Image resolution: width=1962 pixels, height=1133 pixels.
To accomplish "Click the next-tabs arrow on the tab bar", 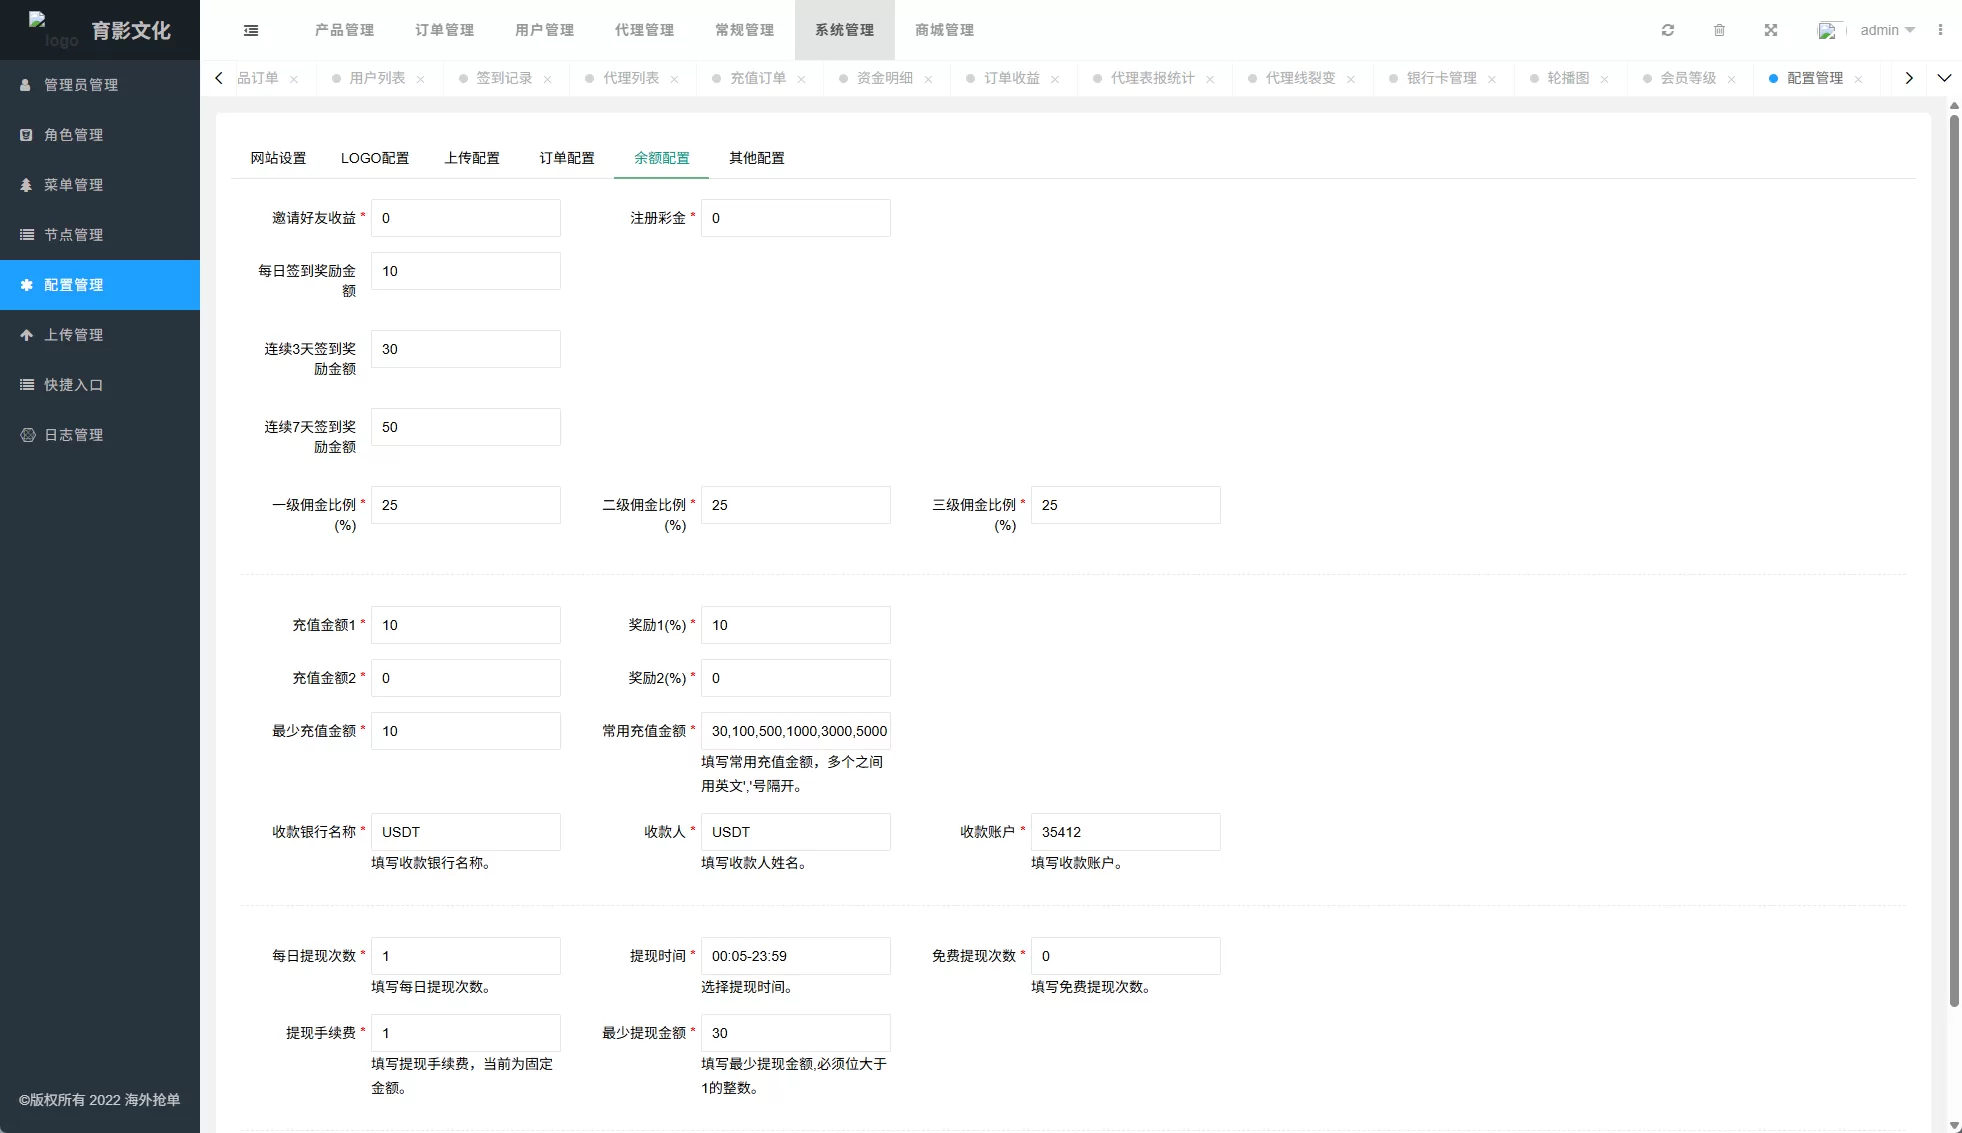I will (1908, 77).
